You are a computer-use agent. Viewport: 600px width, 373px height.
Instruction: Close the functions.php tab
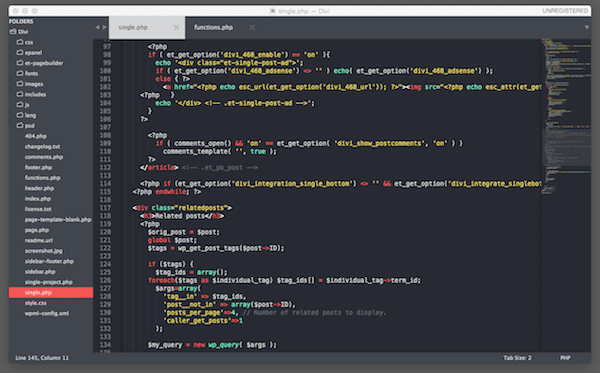[252, 27]
